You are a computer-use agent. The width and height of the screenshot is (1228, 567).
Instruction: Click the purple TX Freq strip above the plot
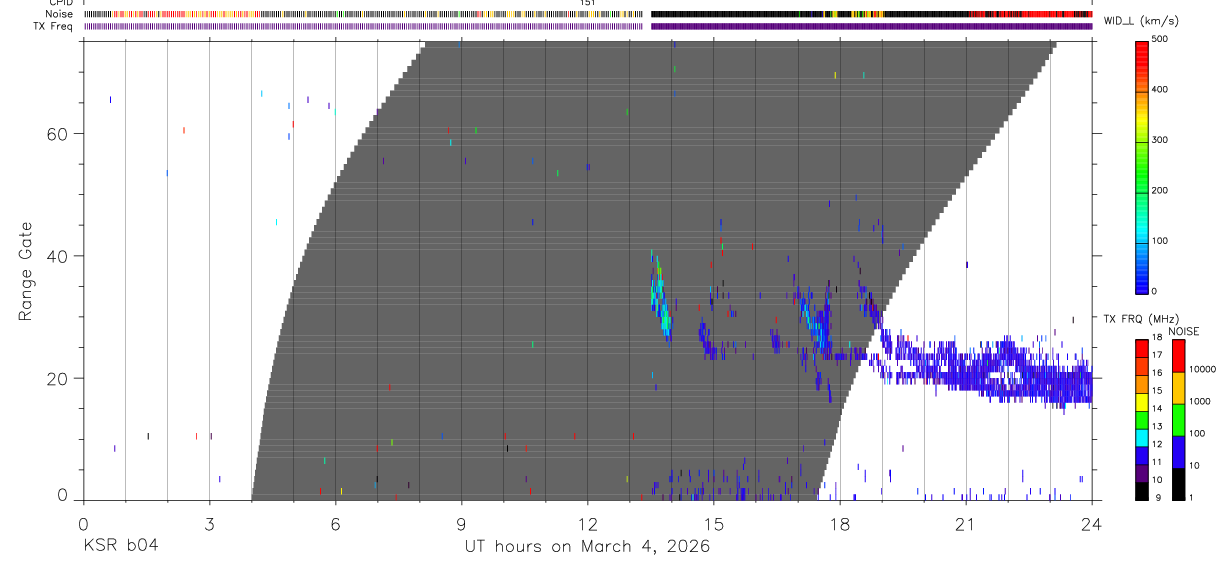click(x=587, y=26)
